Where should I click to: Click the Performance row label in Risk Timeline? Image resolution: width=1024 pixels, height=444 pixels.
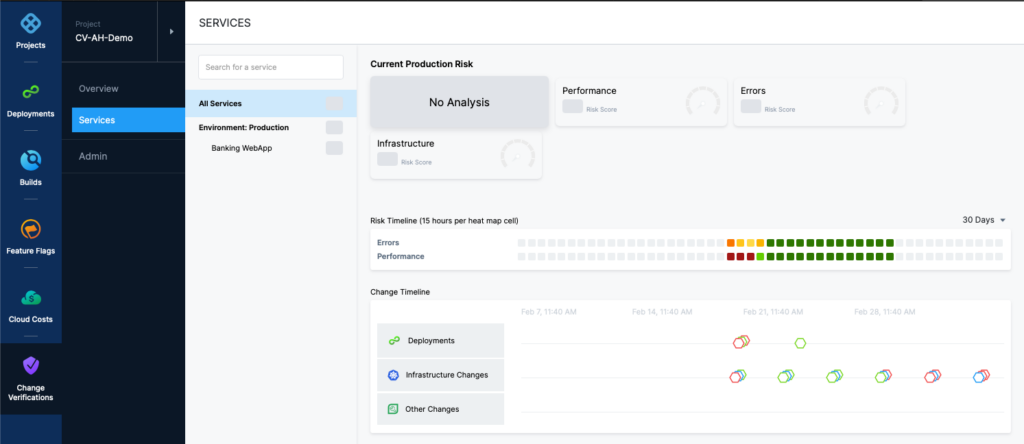click(x=400, y=257)
